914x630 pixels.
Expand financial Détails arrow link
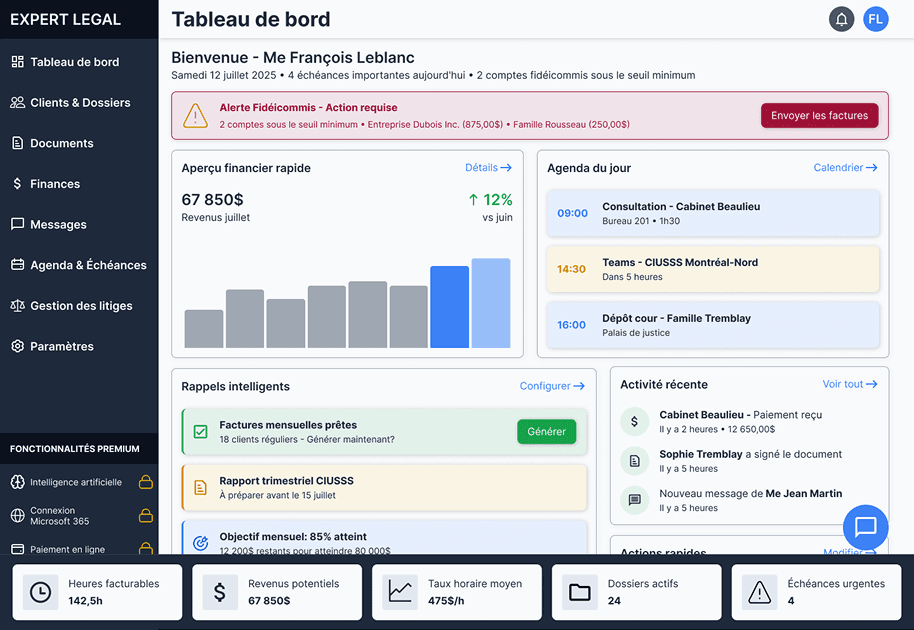coord(488,168)
